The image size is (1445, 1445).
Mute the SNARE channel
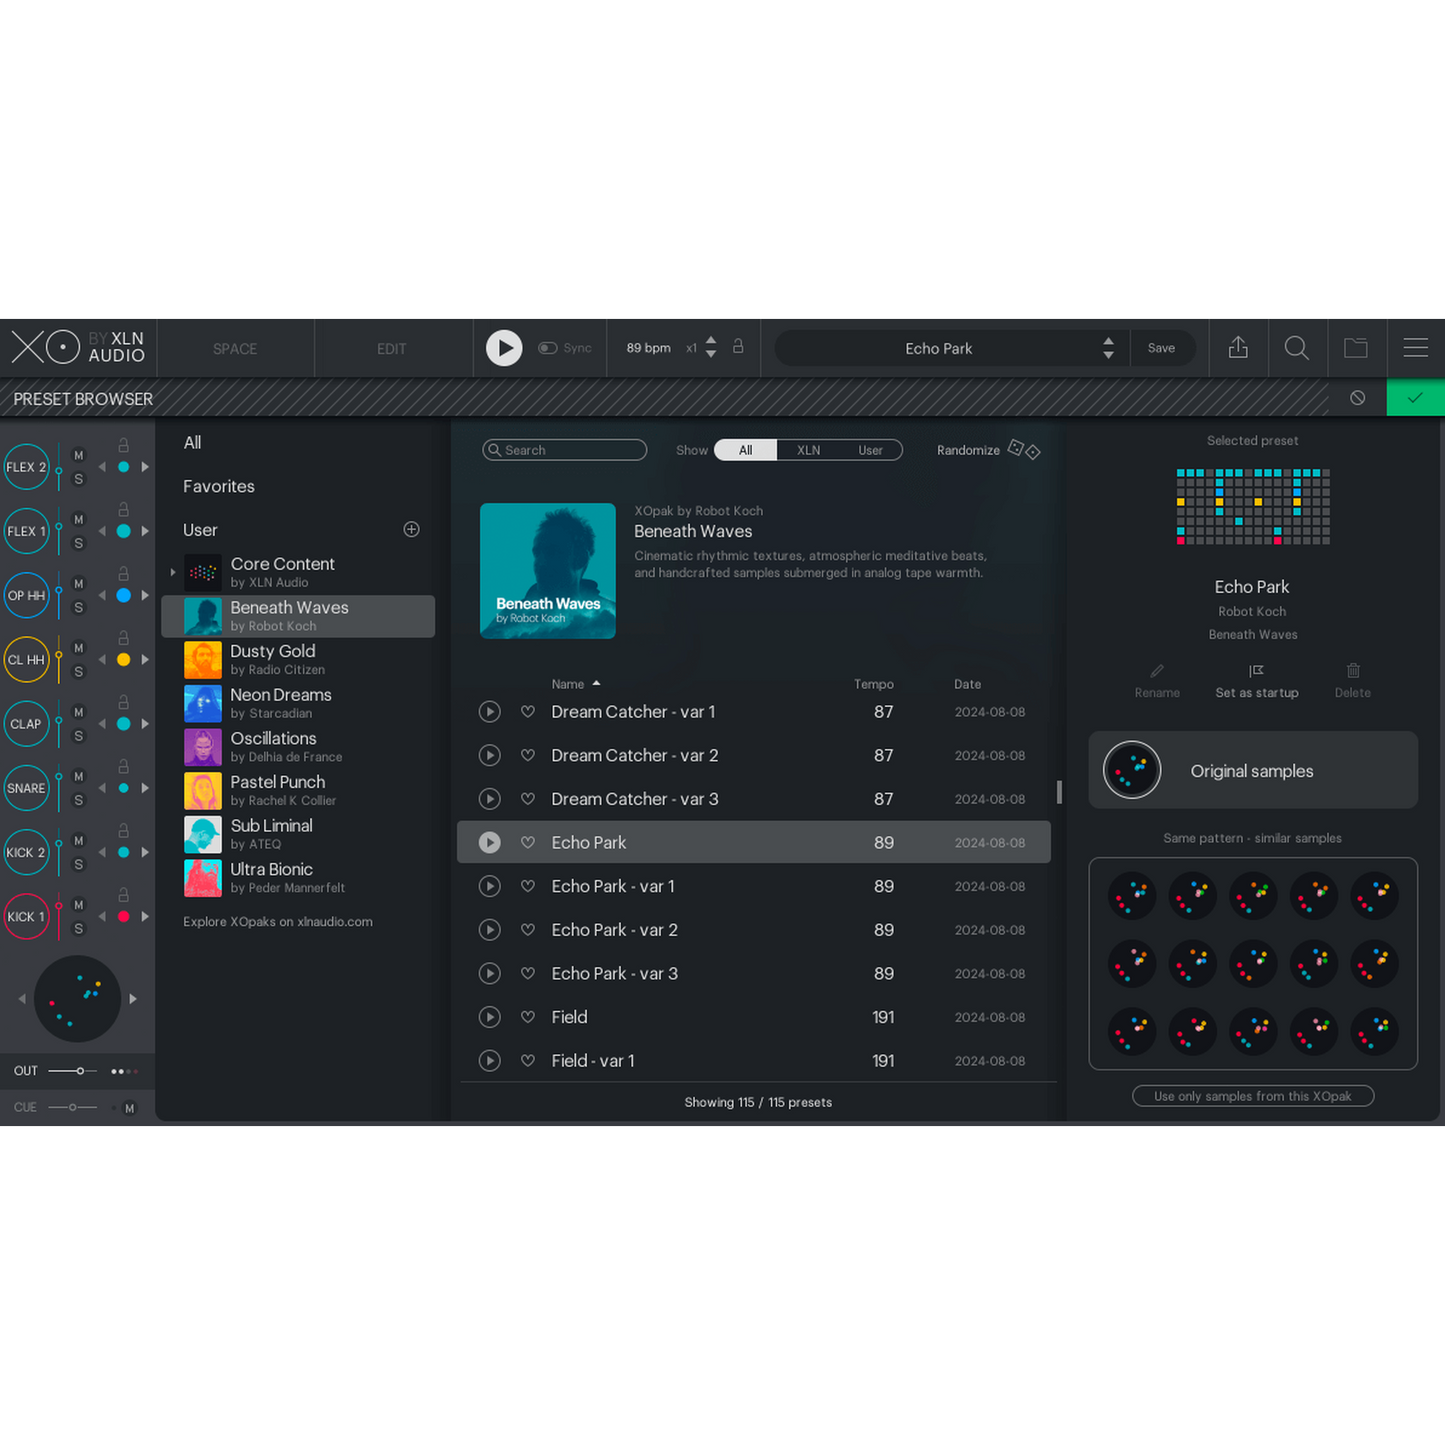(79, 776)
